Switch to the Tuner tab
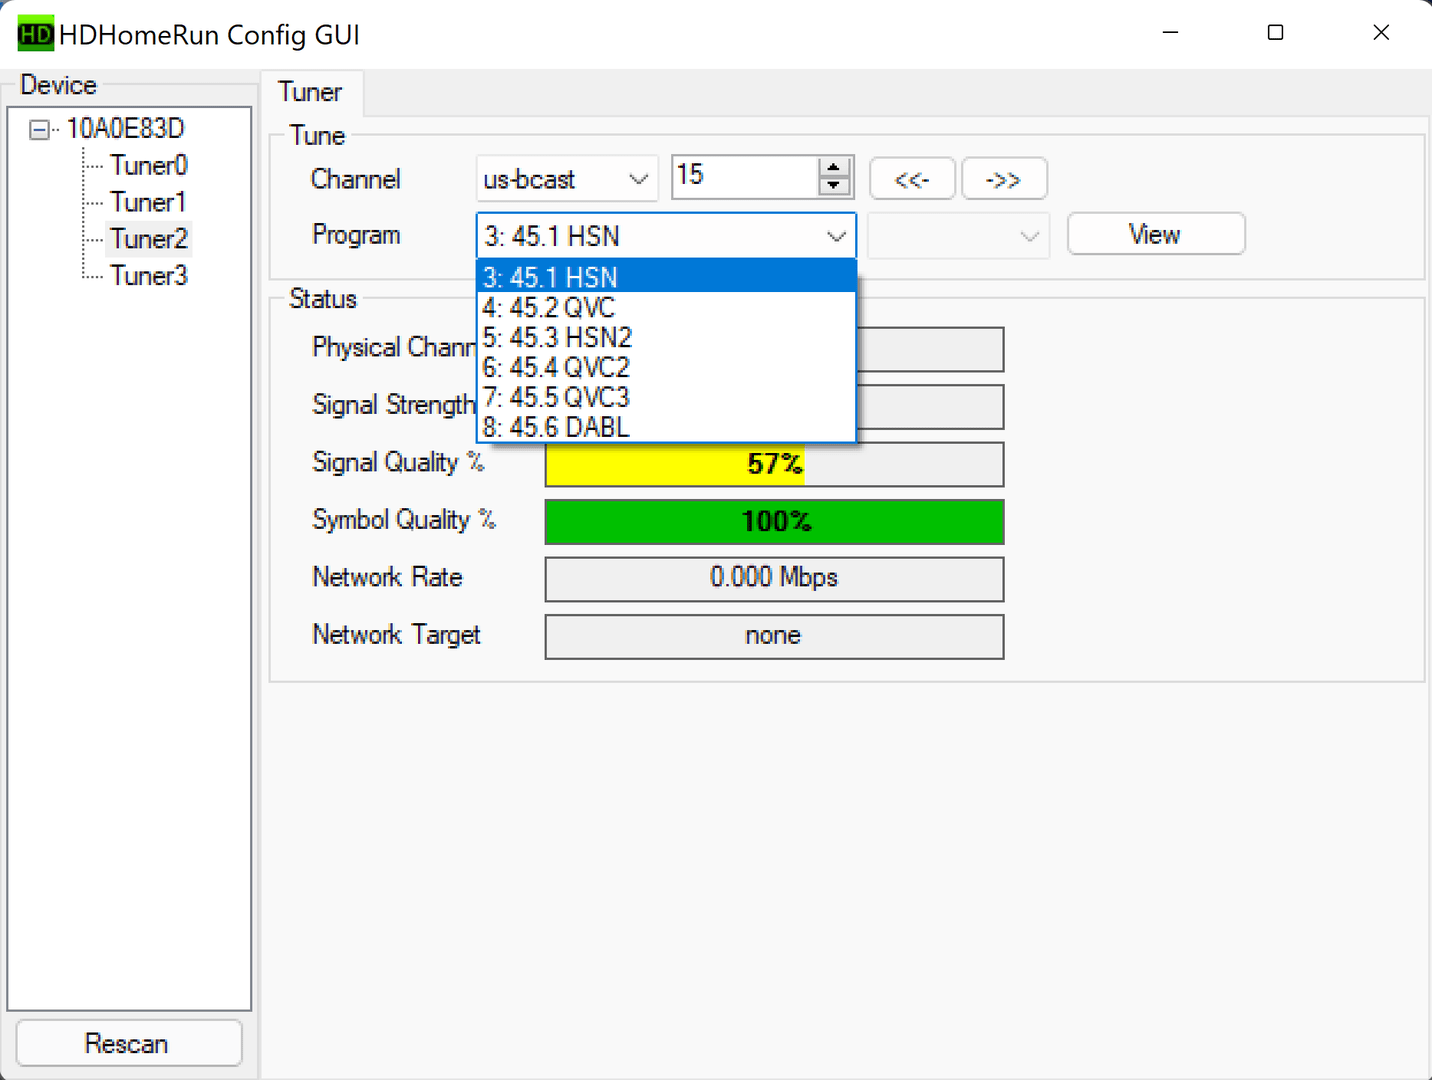The image size is (1432, 1080). 311,92
